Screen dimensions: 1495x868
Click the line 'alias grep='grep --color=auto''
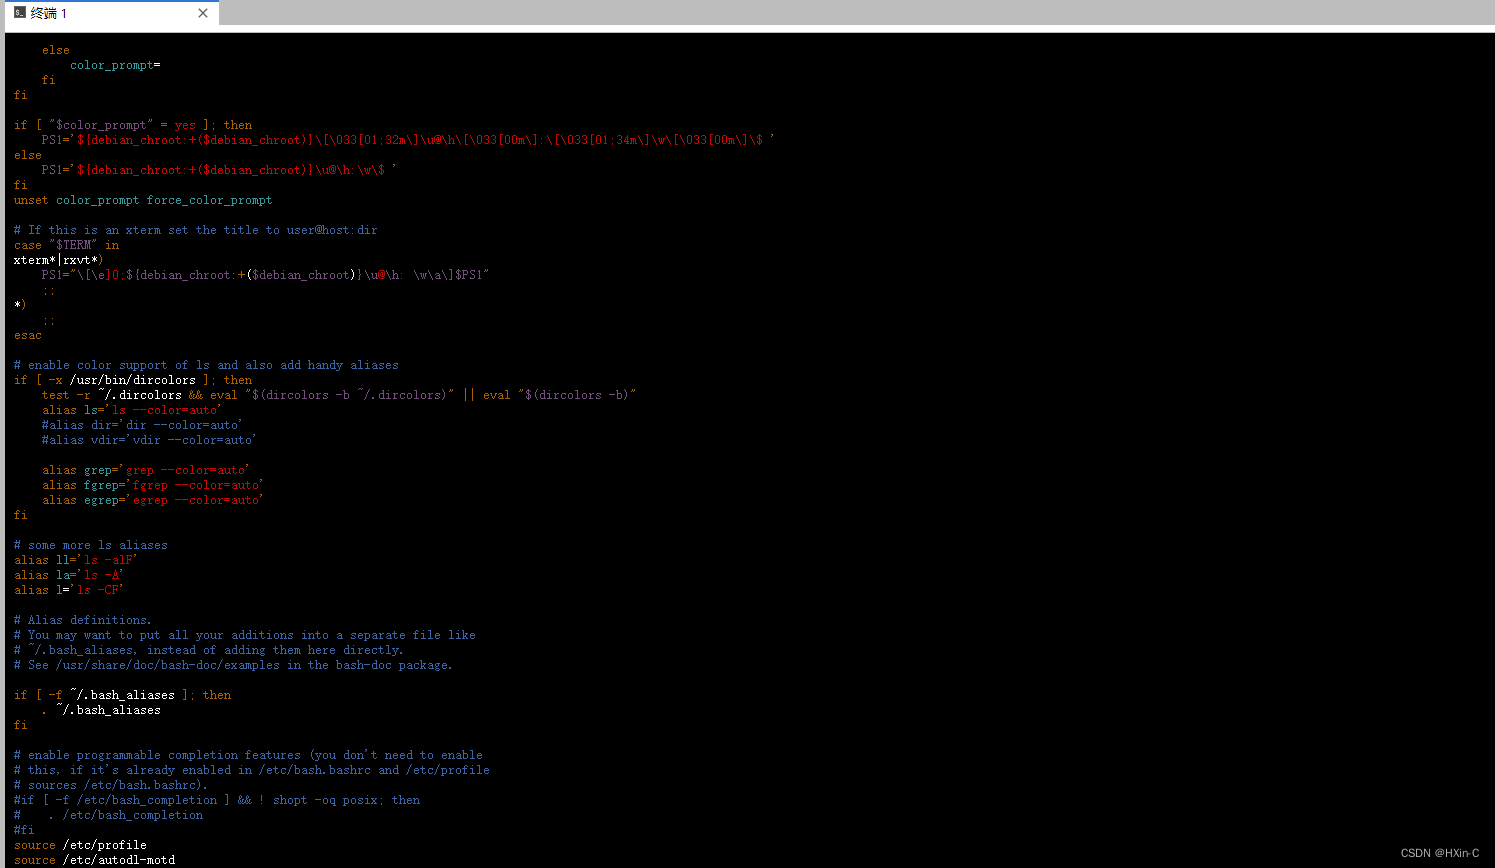[146, 470]
